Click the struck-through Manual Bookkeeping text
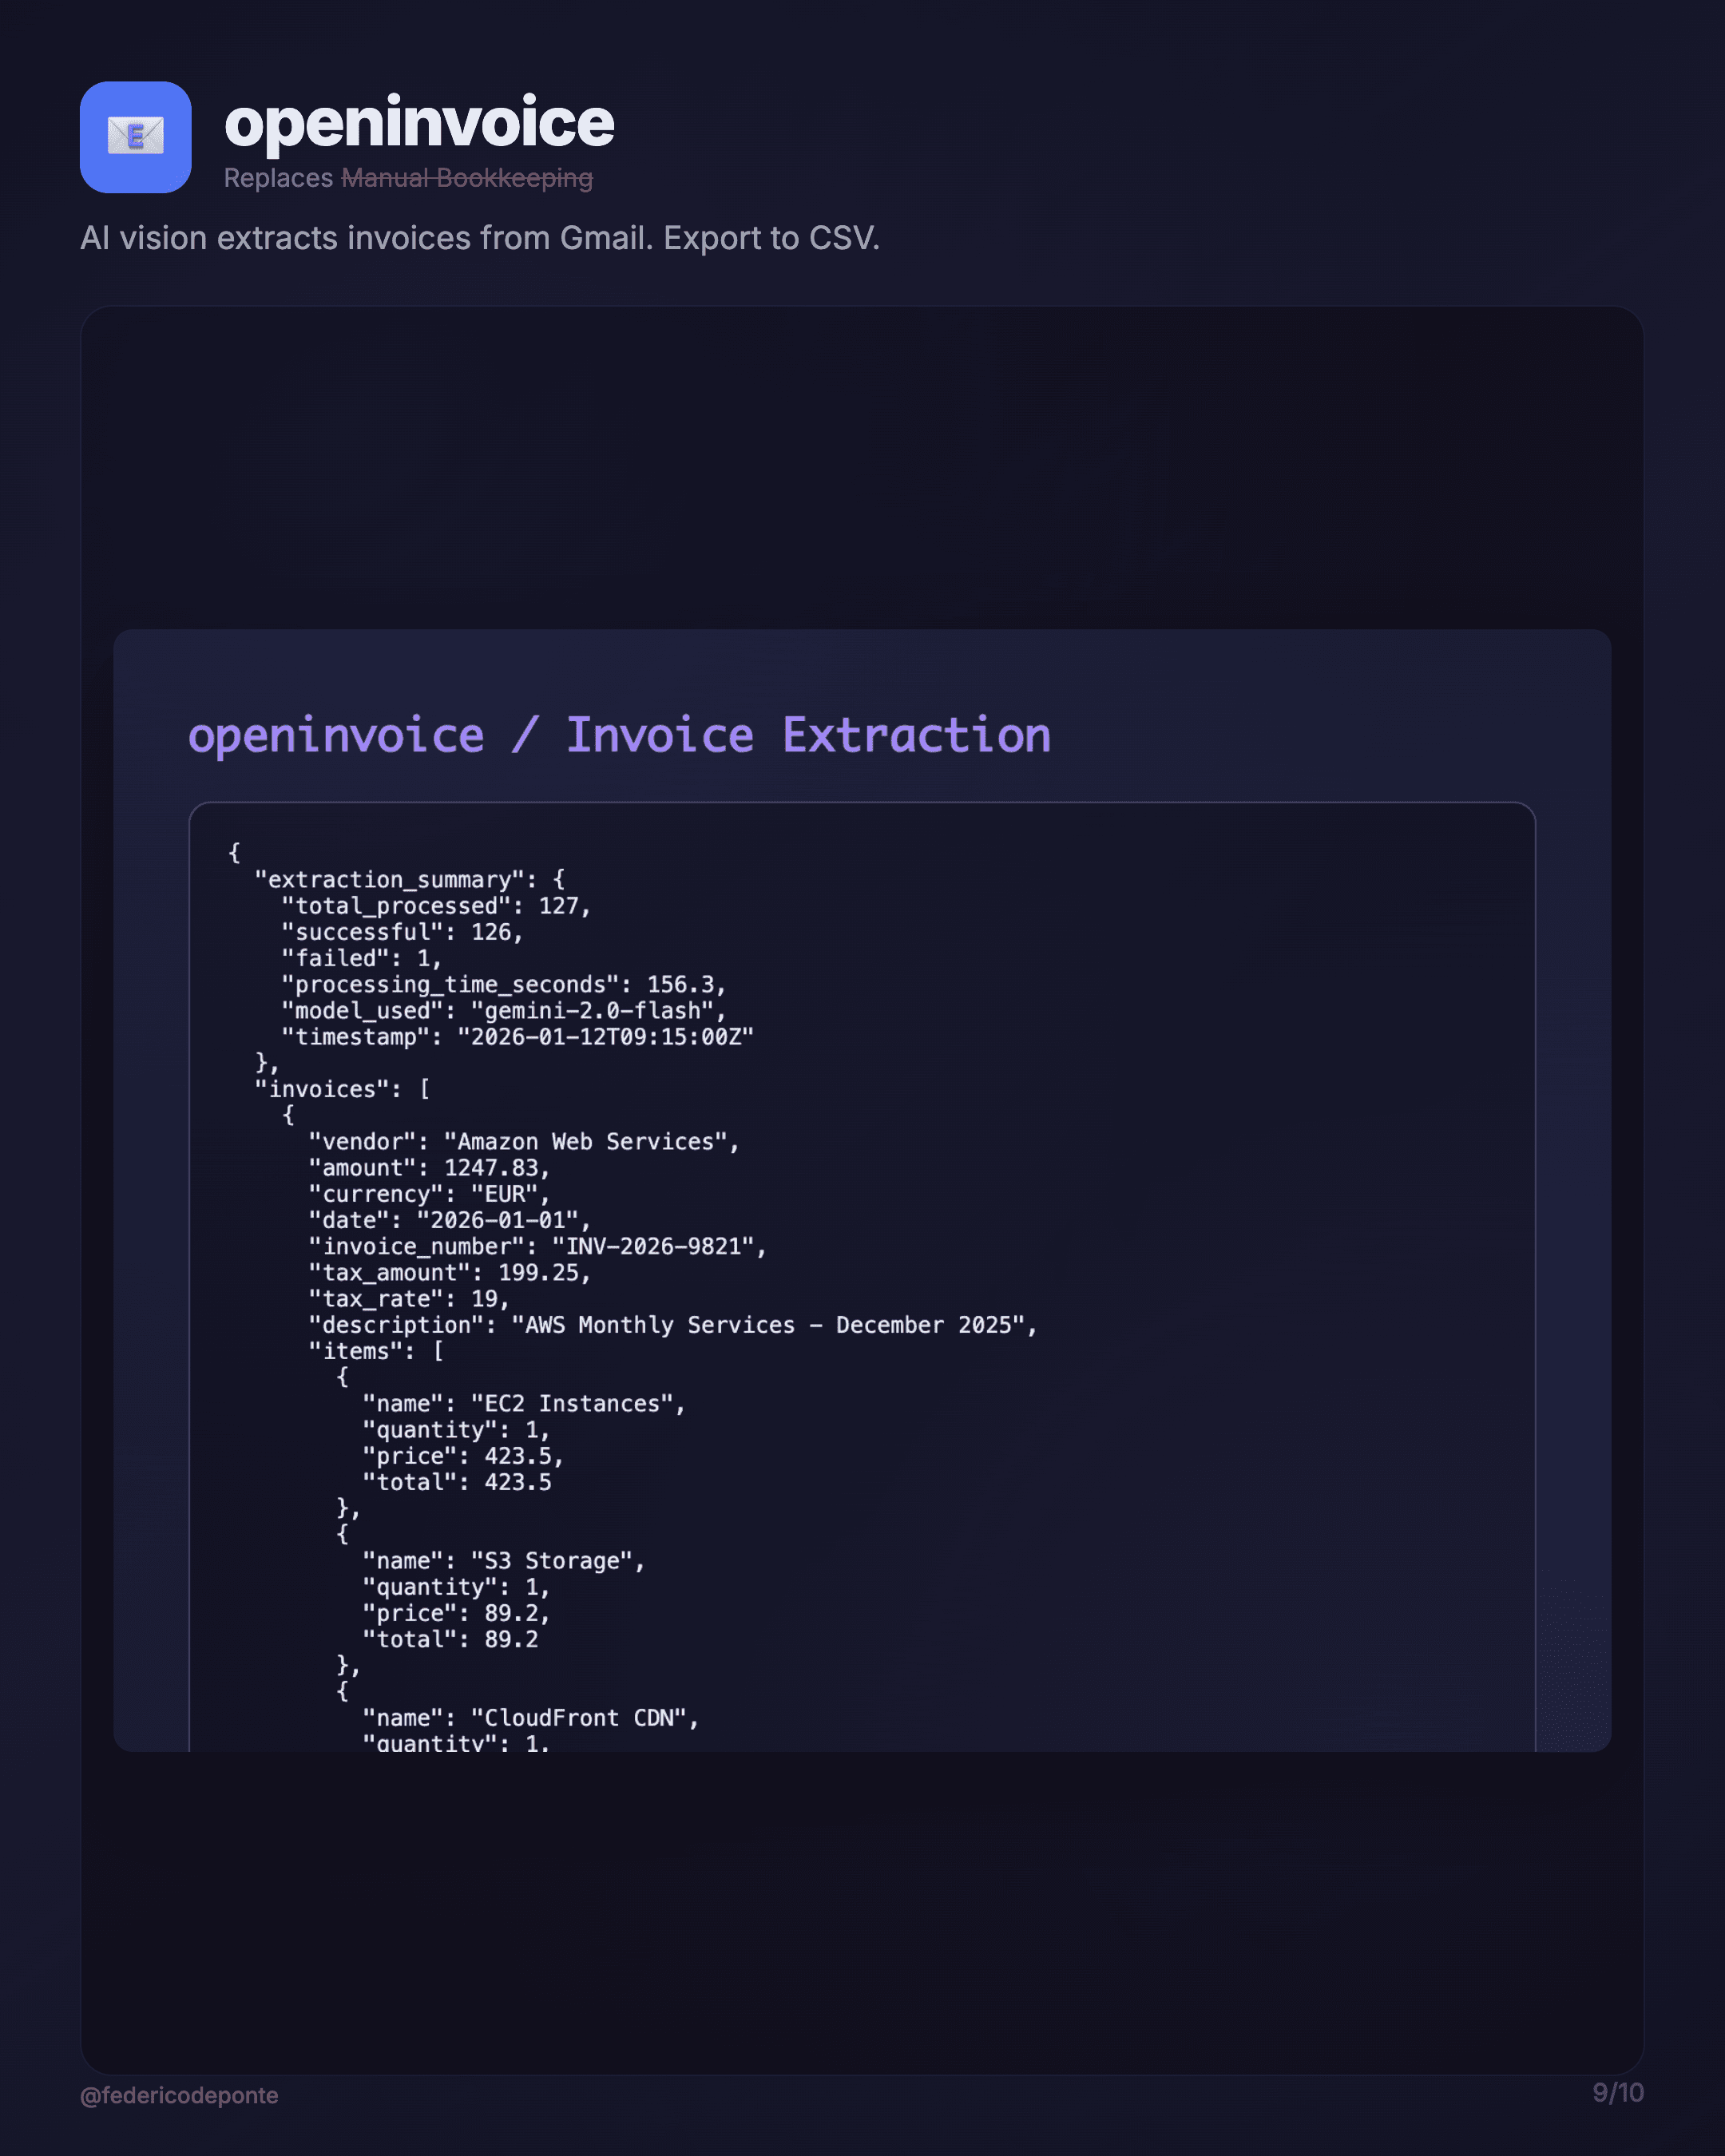Viewport: 1725px width, 2156px height. (x=467, y=178)
